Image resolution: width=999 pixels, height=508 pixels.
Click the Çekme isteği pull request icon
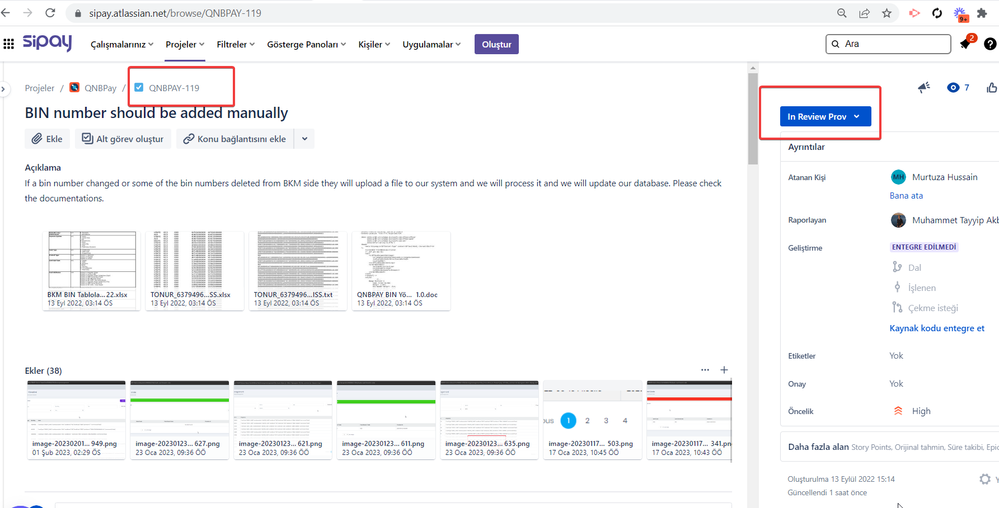(x=897, y=308)
